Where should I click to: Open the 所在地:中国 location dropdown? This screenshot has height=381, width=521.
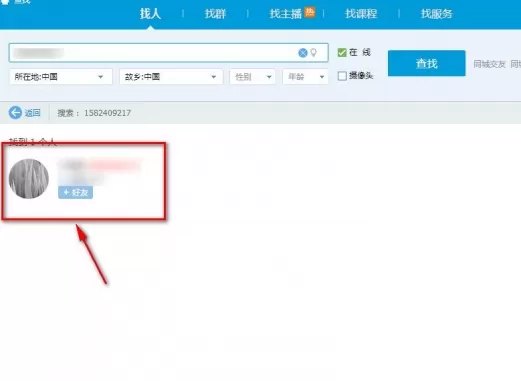point(61,77)
